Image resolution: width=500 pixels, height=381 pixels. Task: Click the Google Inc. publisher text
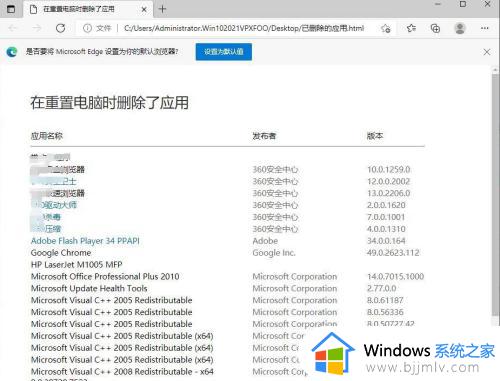point(274,253)
